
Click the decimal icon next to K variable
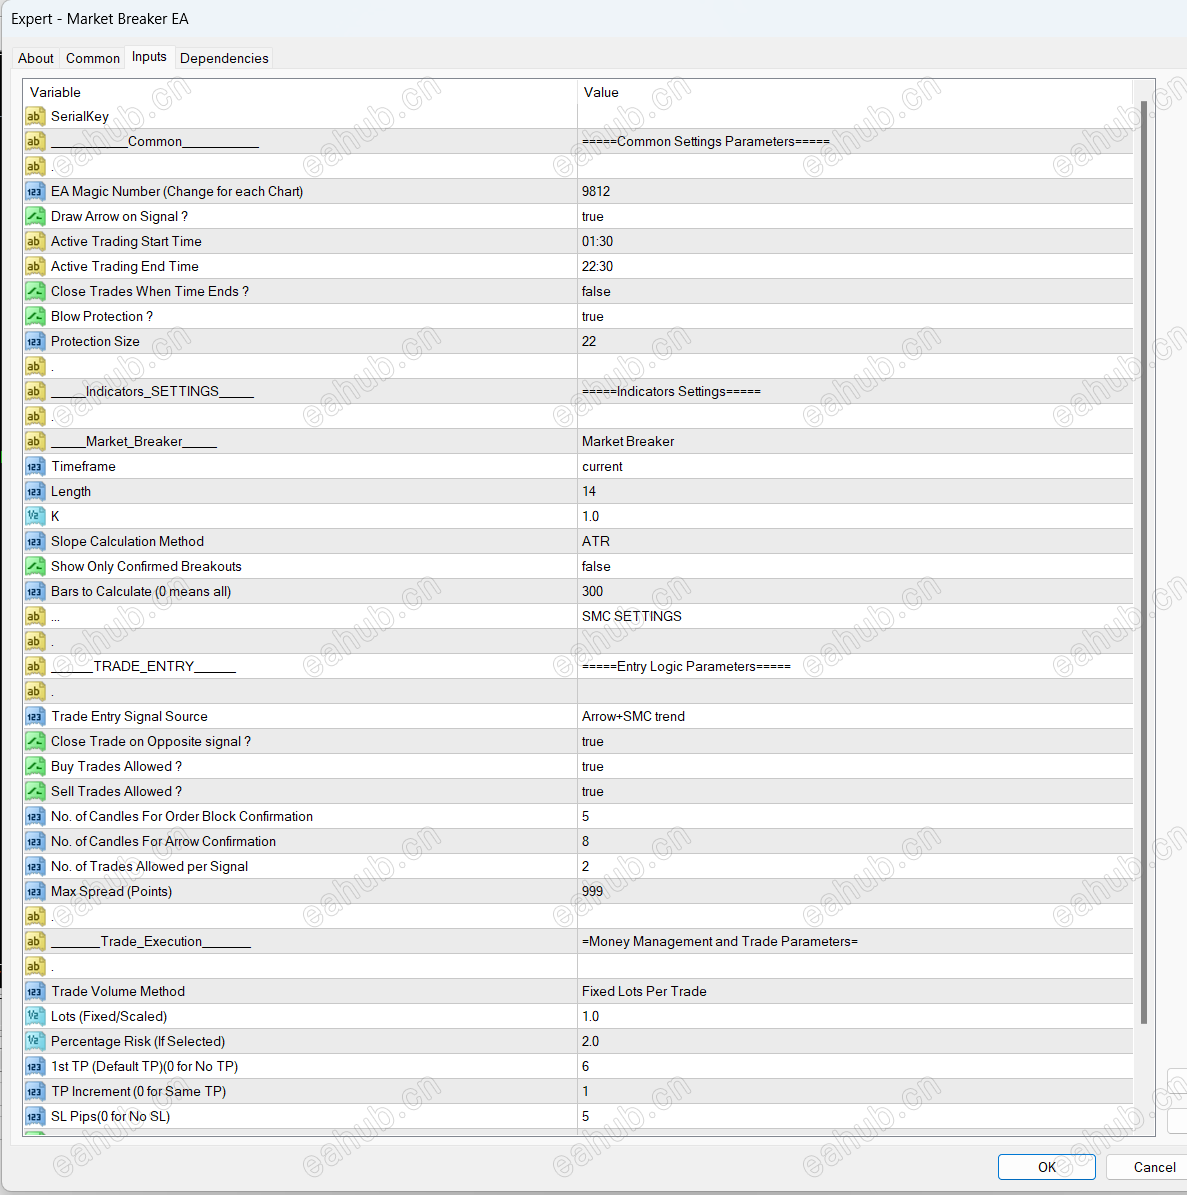pos(35,516)
